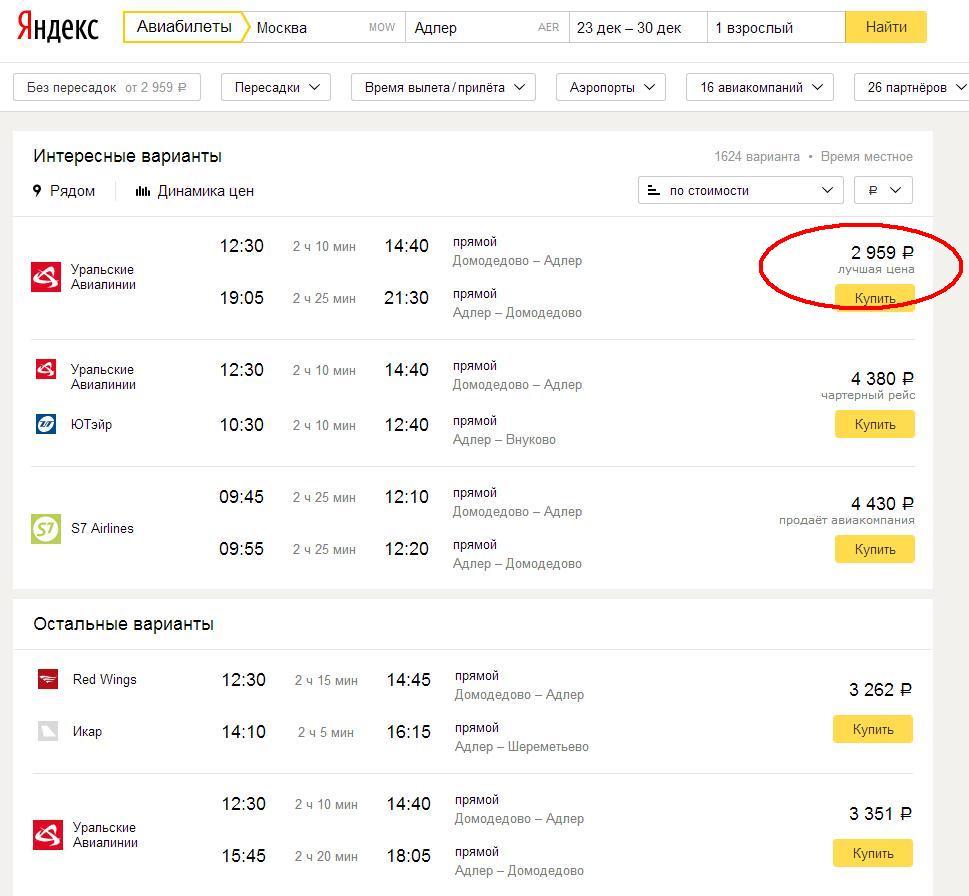Click the 10:30 ЮТэйр departure time
969x896 pixels.
click(x=242, y=425)
